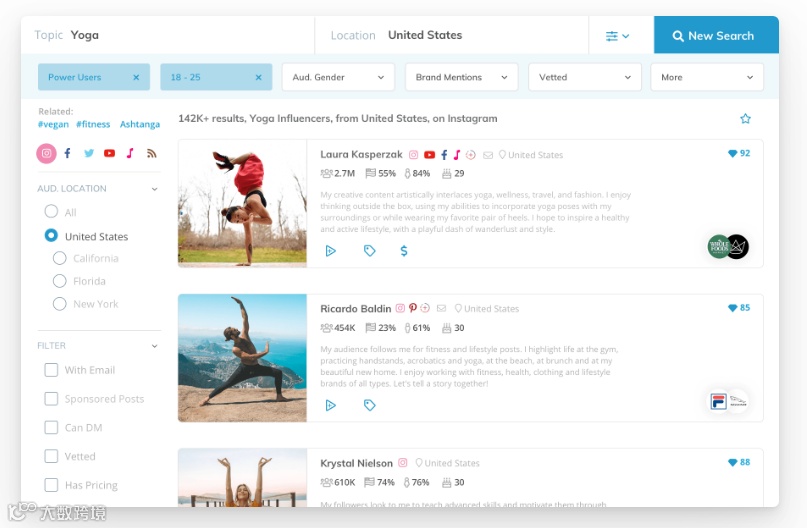Collapse the AUD. LOCATION section chevron
Viewport: 807px width, 528px height.
click(x=154, y=189)
